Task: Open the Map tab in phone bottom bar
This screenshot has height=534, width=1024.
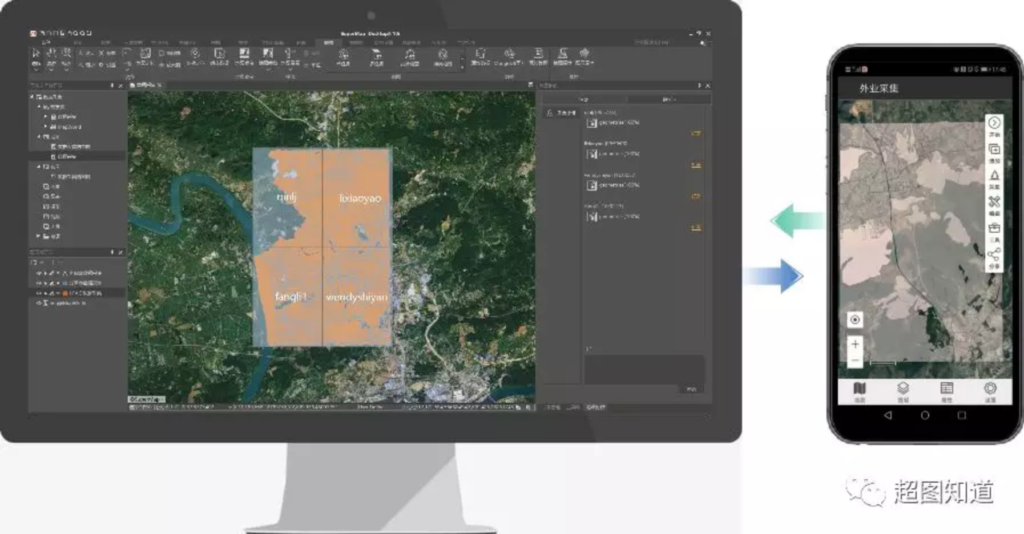Action: 859,390
